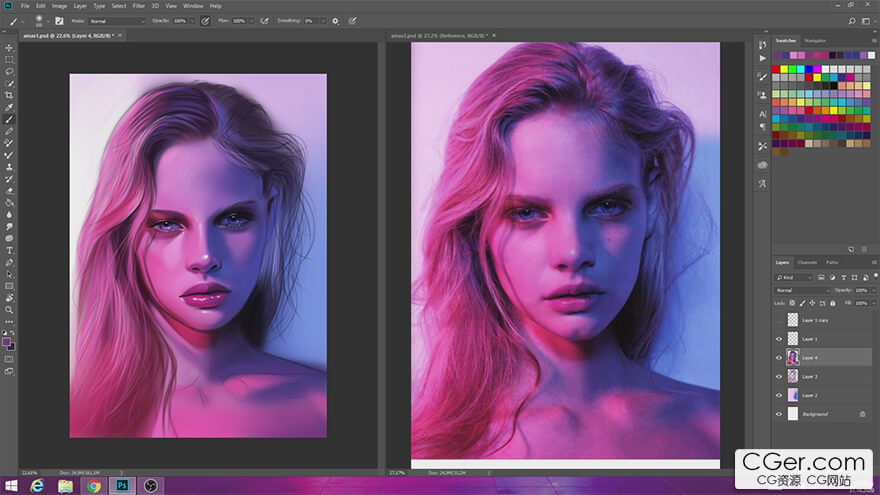Open Chrome from the taskbar
The image size is (880, 495).
94,485
